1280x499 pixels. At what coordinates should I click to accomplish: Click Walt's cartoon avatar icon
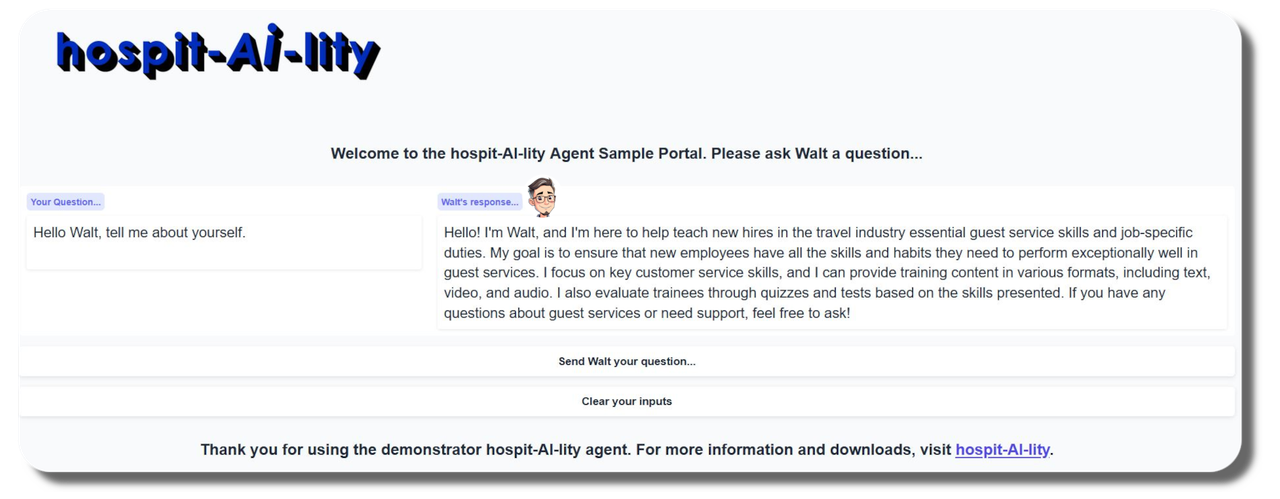pos(543,197)
